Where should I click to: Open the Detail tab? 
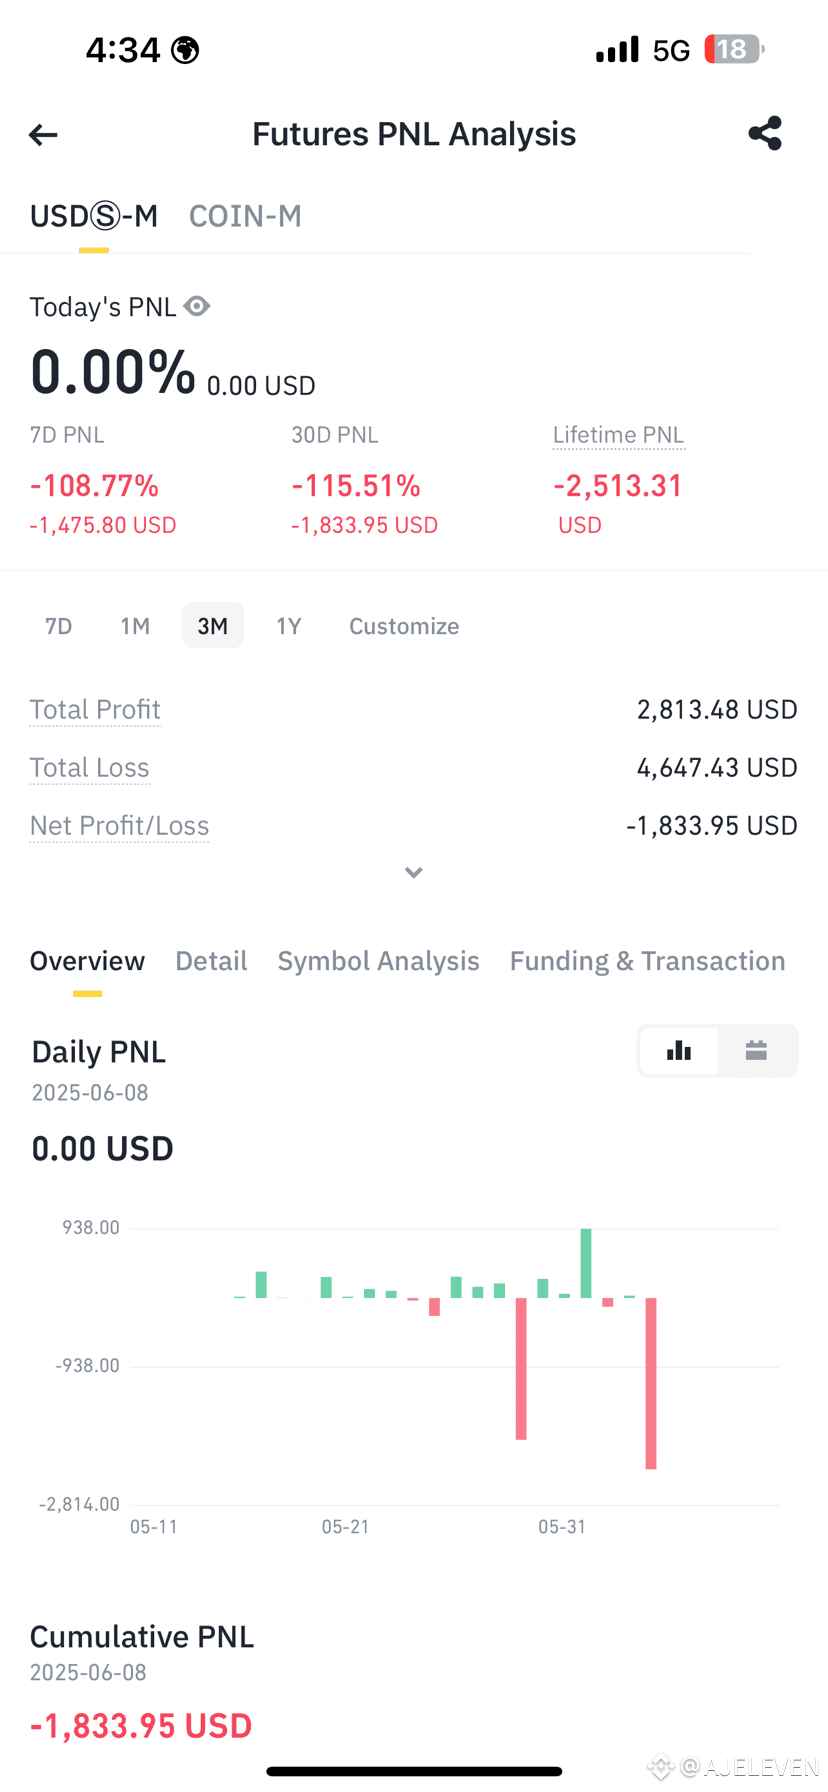pyautogui.click(x=211, y=961)
